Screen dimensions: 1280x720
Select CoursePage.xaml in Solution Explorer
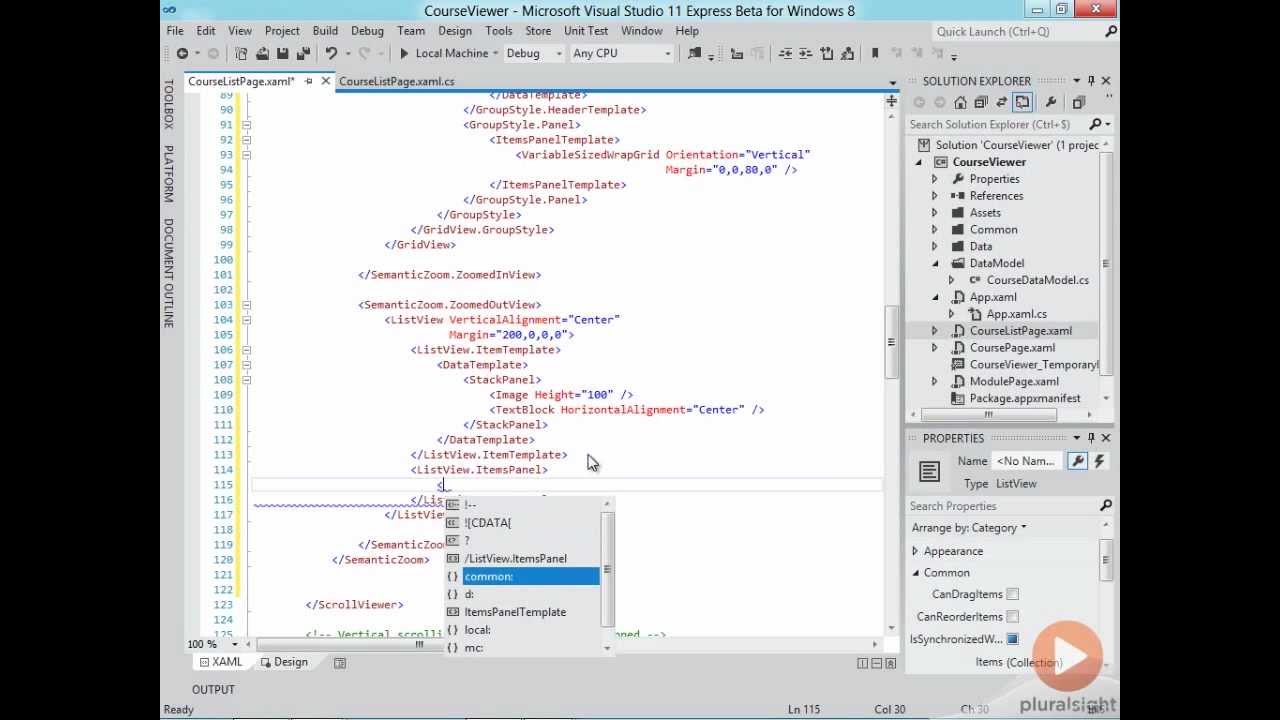tap(1012, 347)
